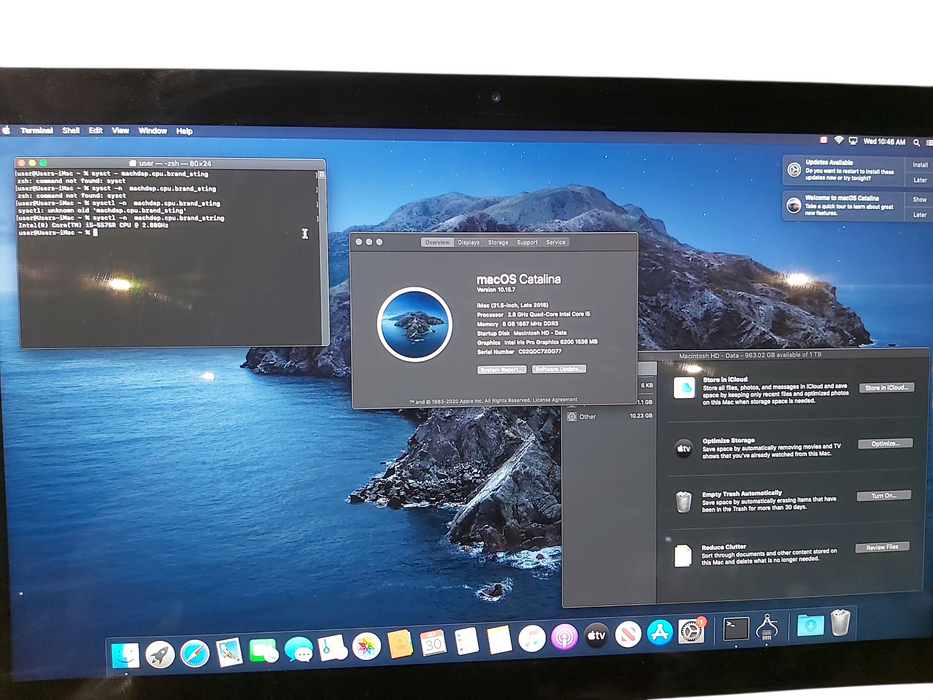Switch to the Displays tab
933x700 pixels.
tap(469, 242)
